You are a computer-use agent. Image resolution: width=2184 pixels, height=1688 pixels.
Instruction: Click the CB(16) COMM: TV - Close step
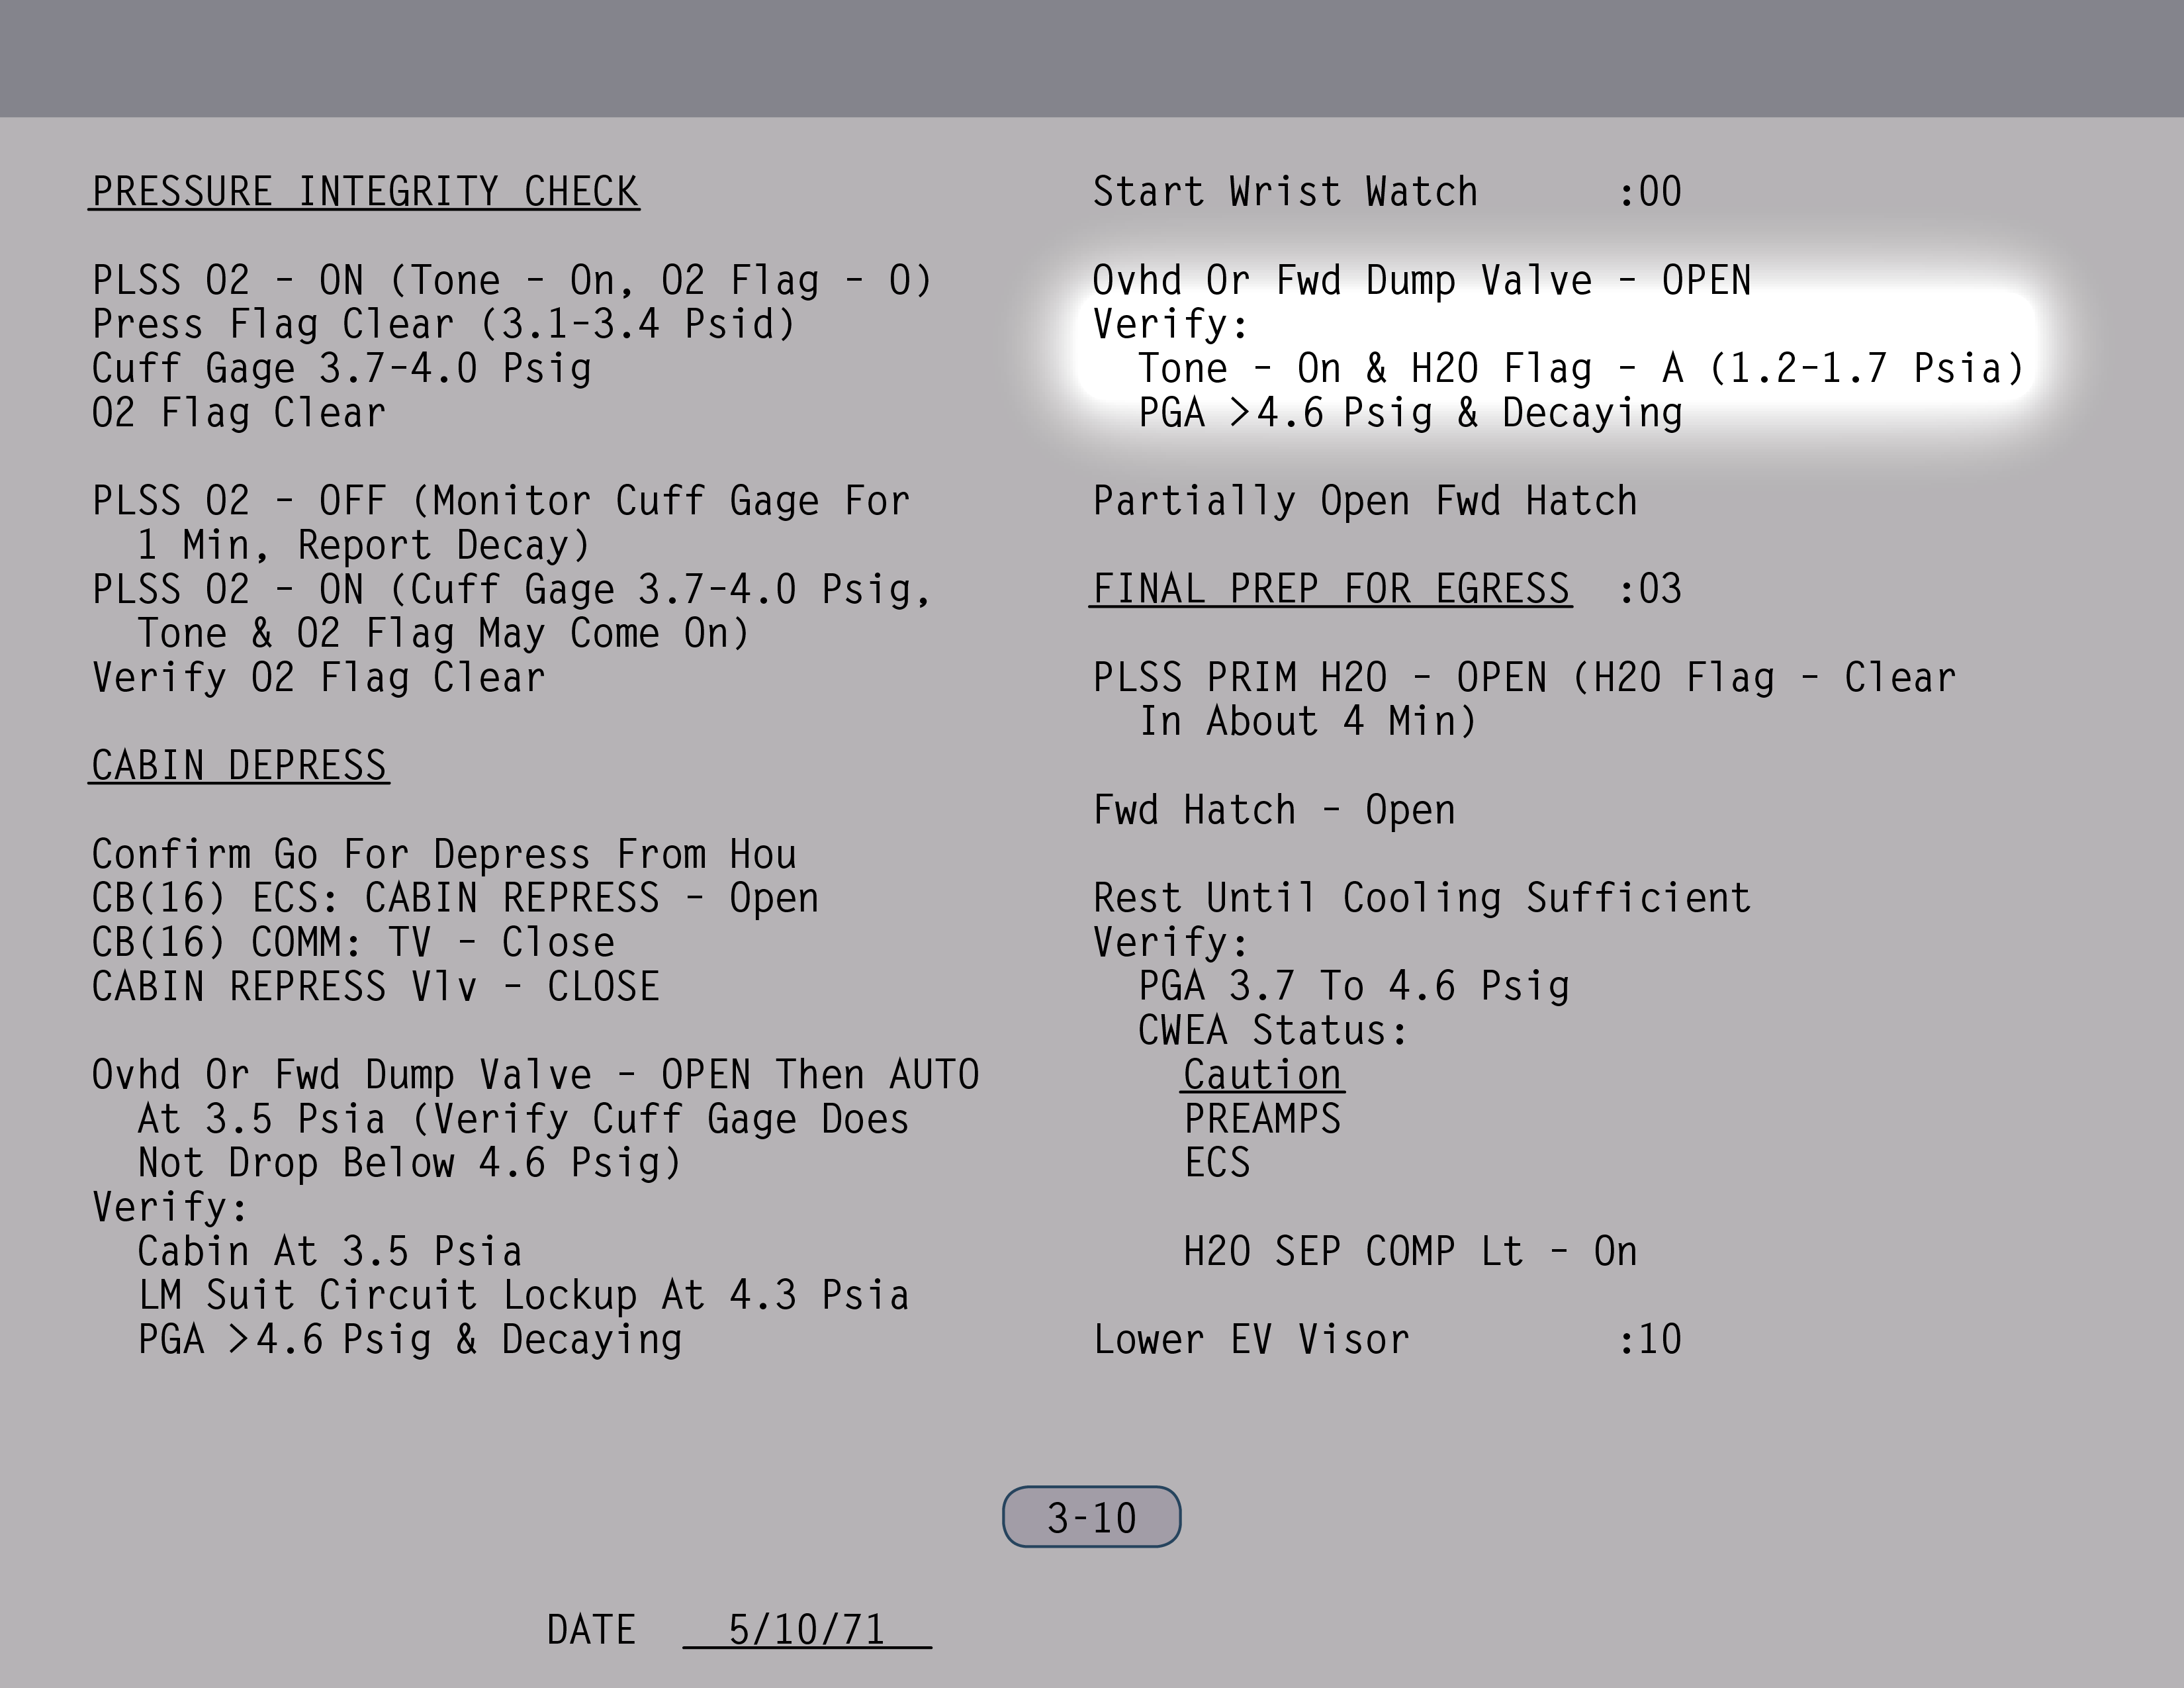coord(353,943)
